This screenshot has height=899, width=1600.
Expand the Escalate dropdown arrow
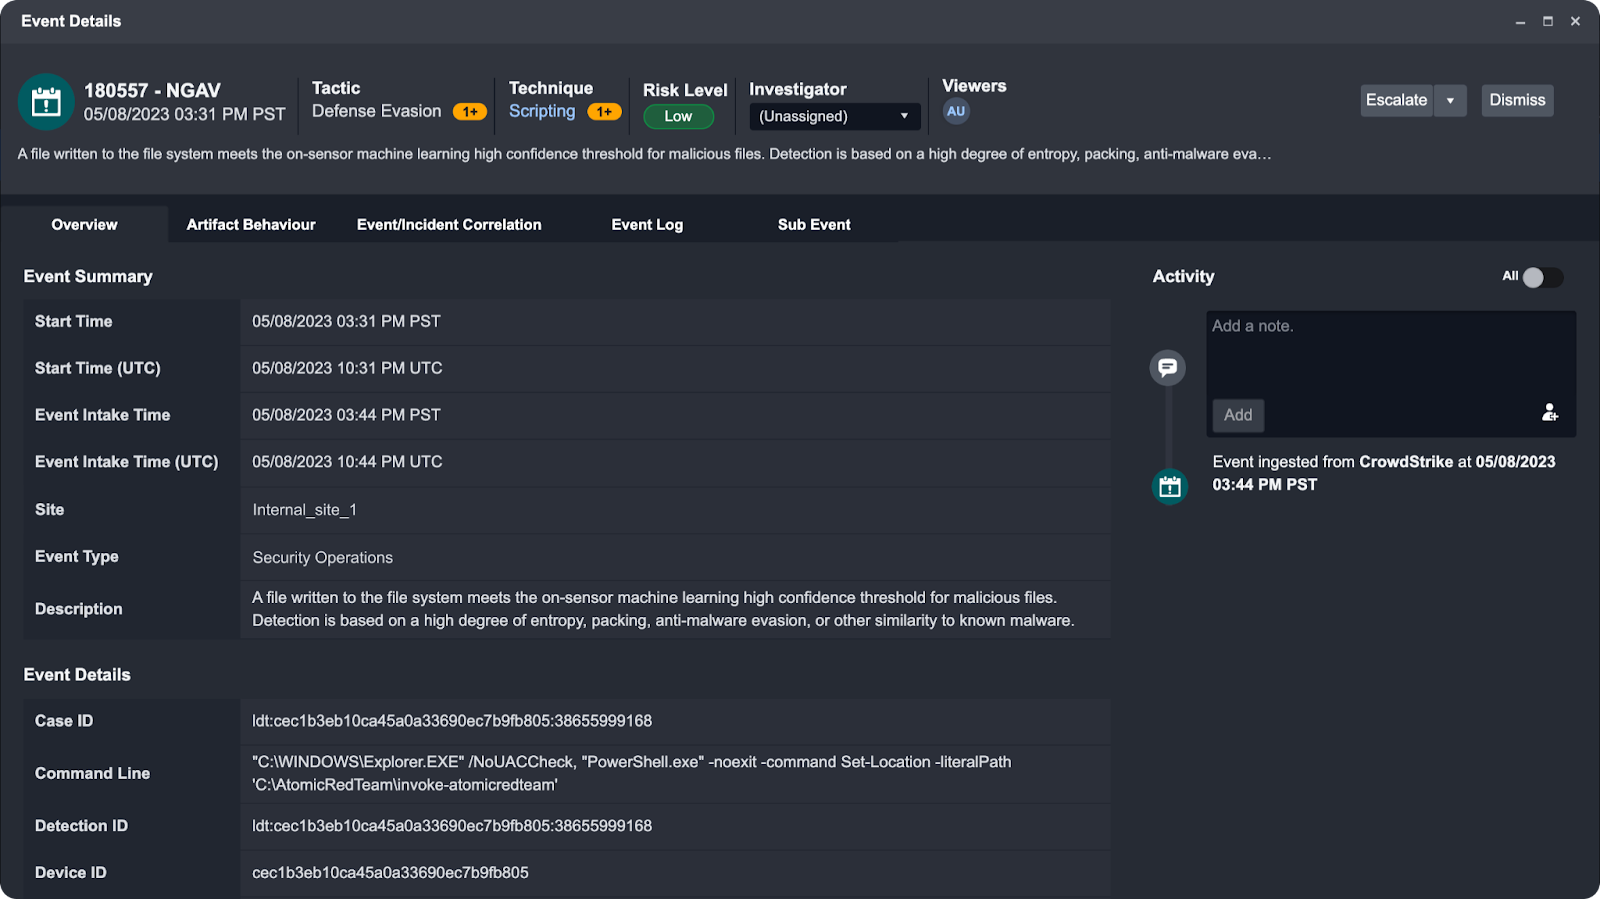pyautogui.click(x=1450, y=101)
